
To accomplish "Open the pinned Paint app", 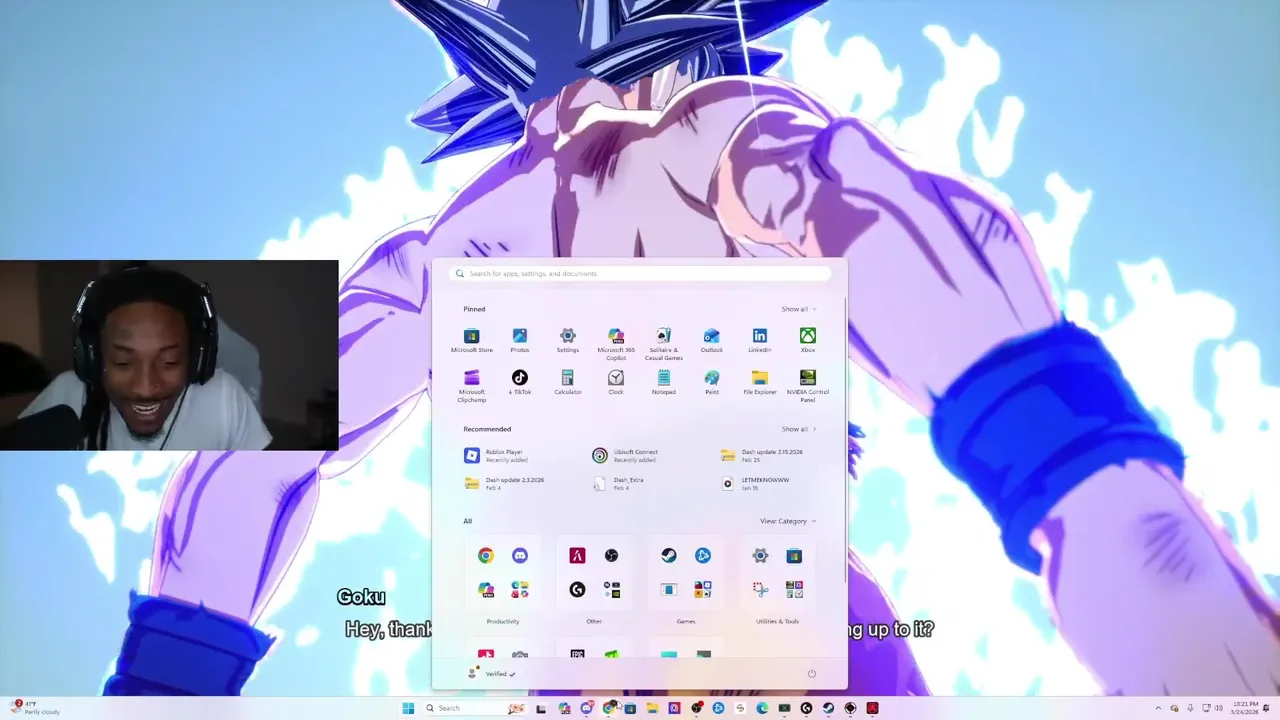I will point(711,382).
